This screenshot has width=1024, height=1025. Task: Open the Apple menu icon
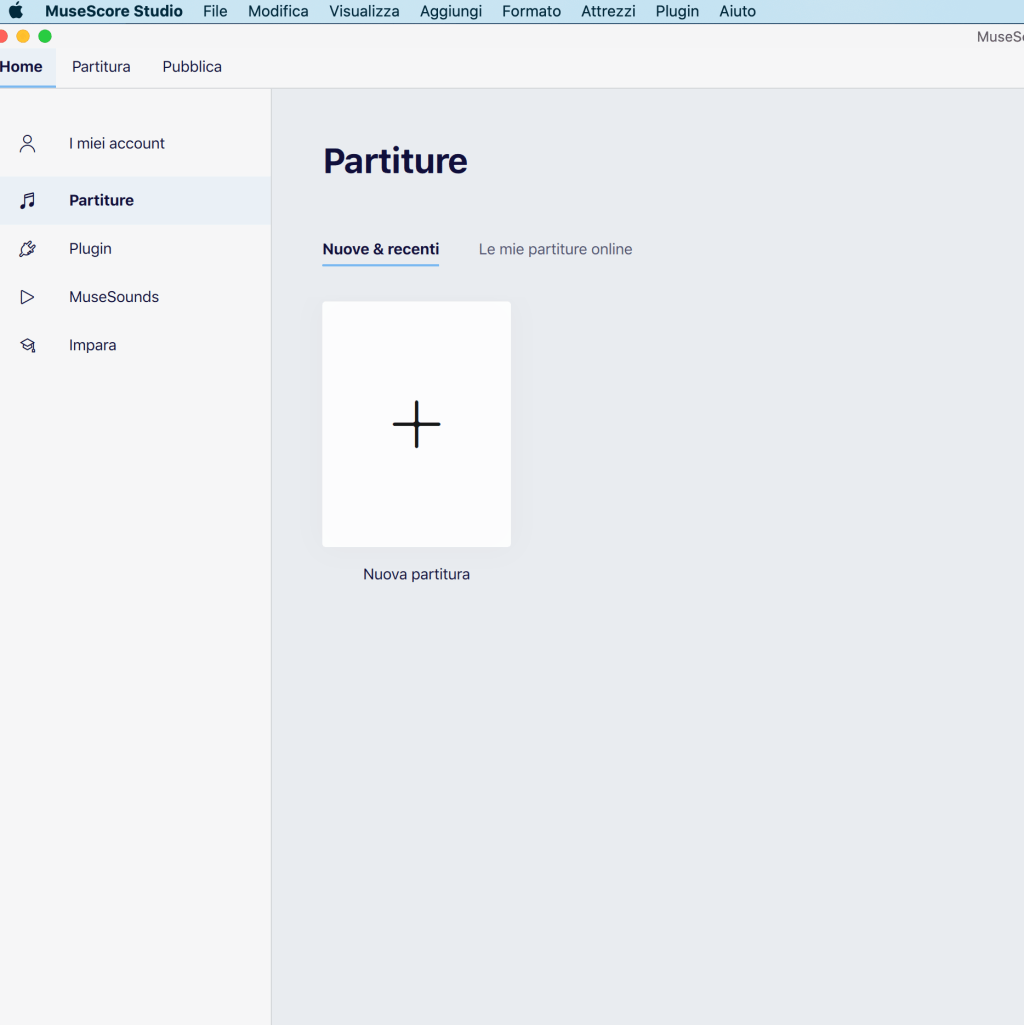tap(16, 12)
